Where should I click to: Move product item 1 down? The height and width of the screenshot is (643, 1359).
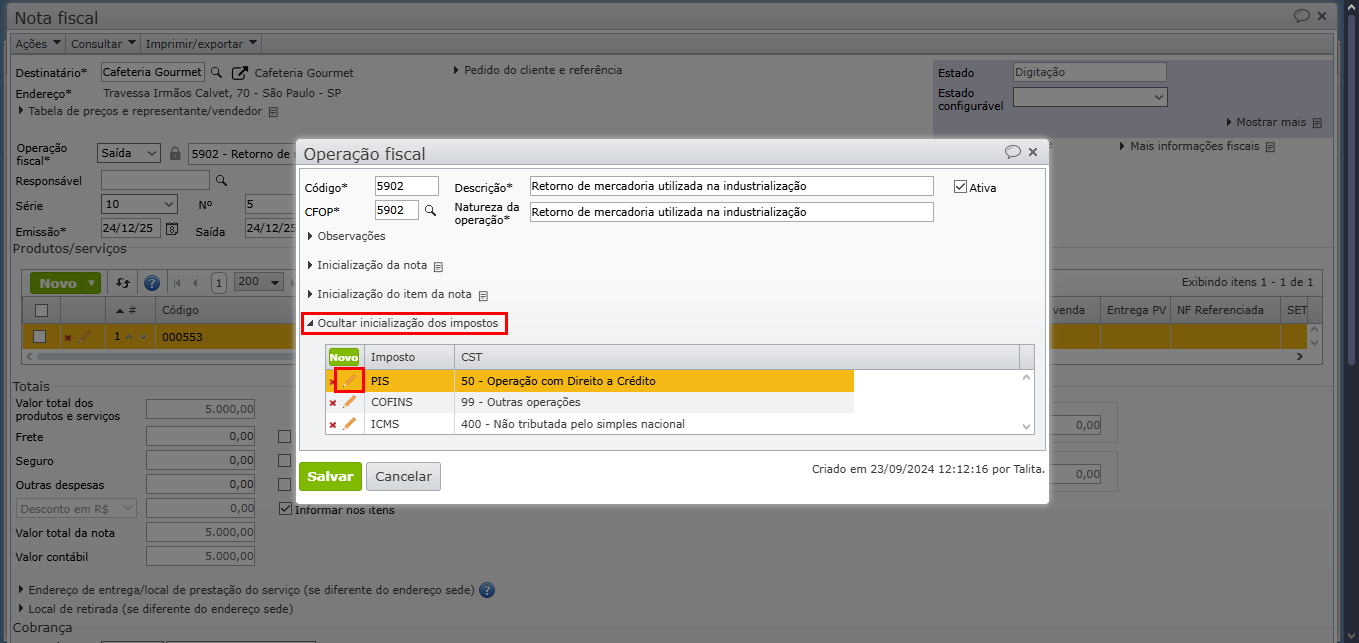point(143,337)
